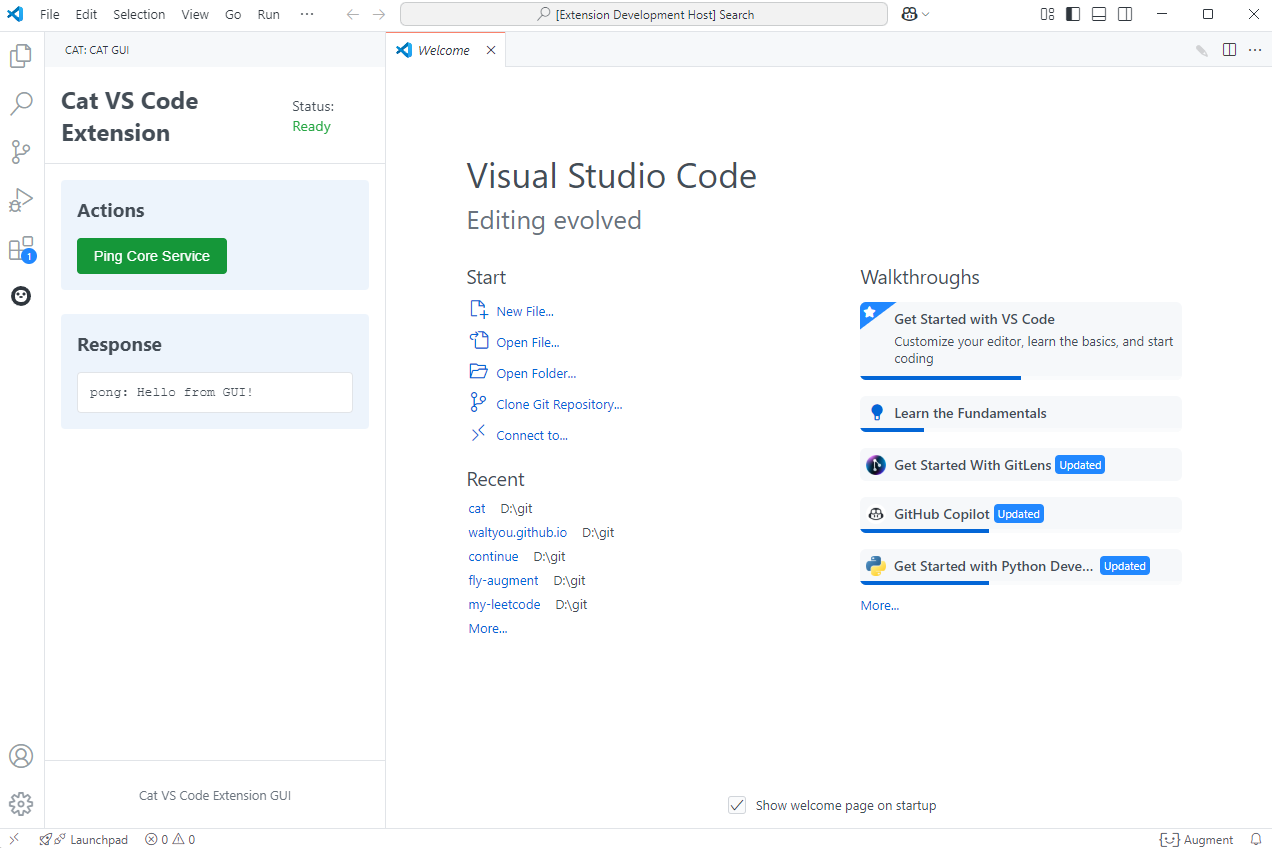
Task: Click Clone Git Repository... link
Action: point(559,404)
